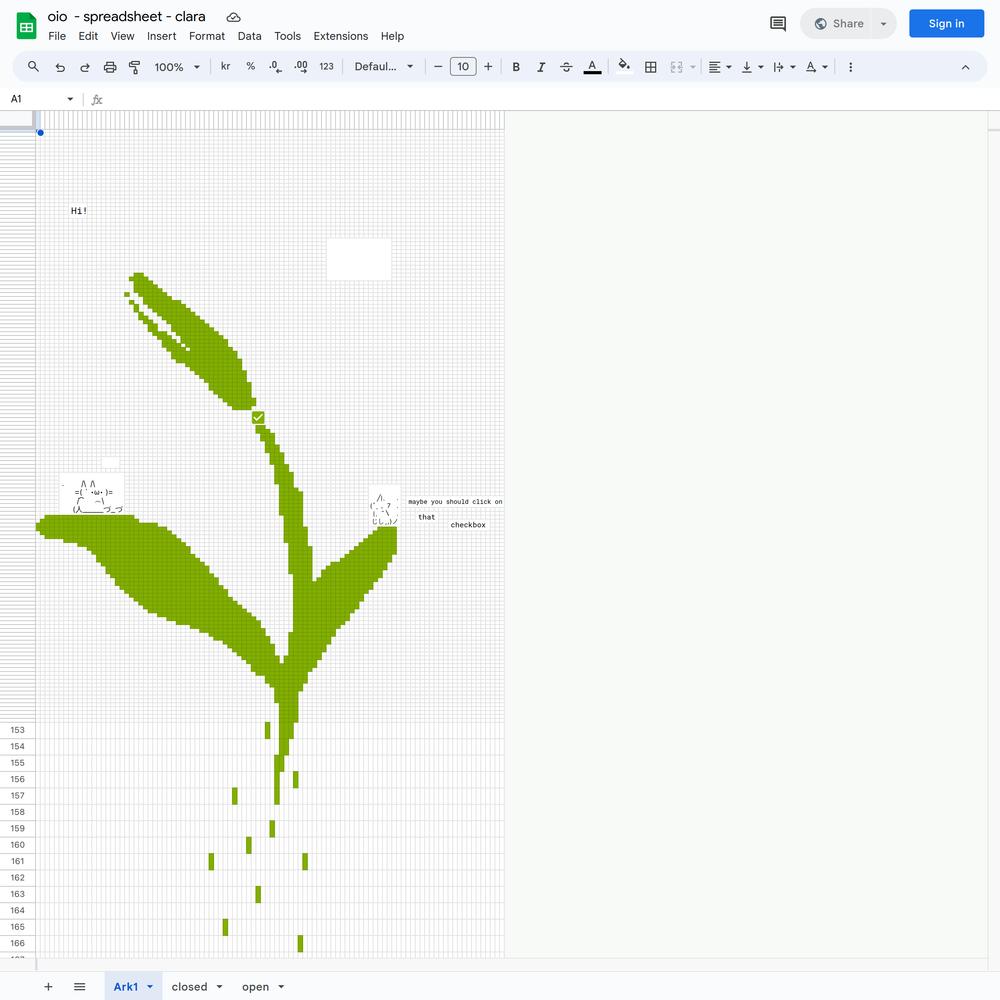This screenshot has width=1000, height=1000.
Task: Click the search magnifier icon in toolbar
Action: point(33,67)
